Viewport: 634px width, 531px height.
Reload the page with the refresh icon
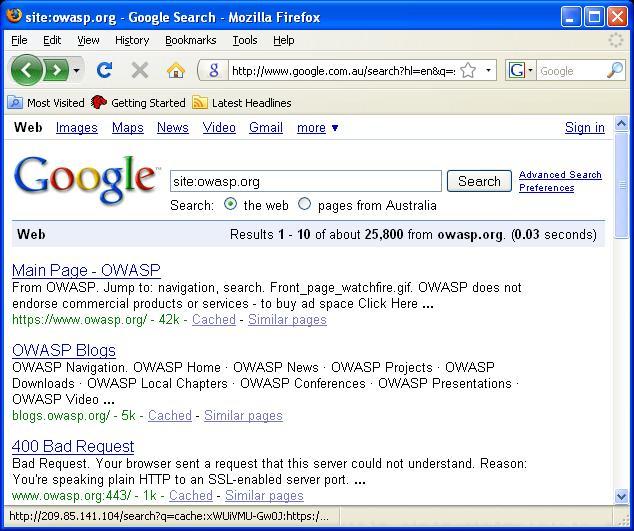(104, 70)
